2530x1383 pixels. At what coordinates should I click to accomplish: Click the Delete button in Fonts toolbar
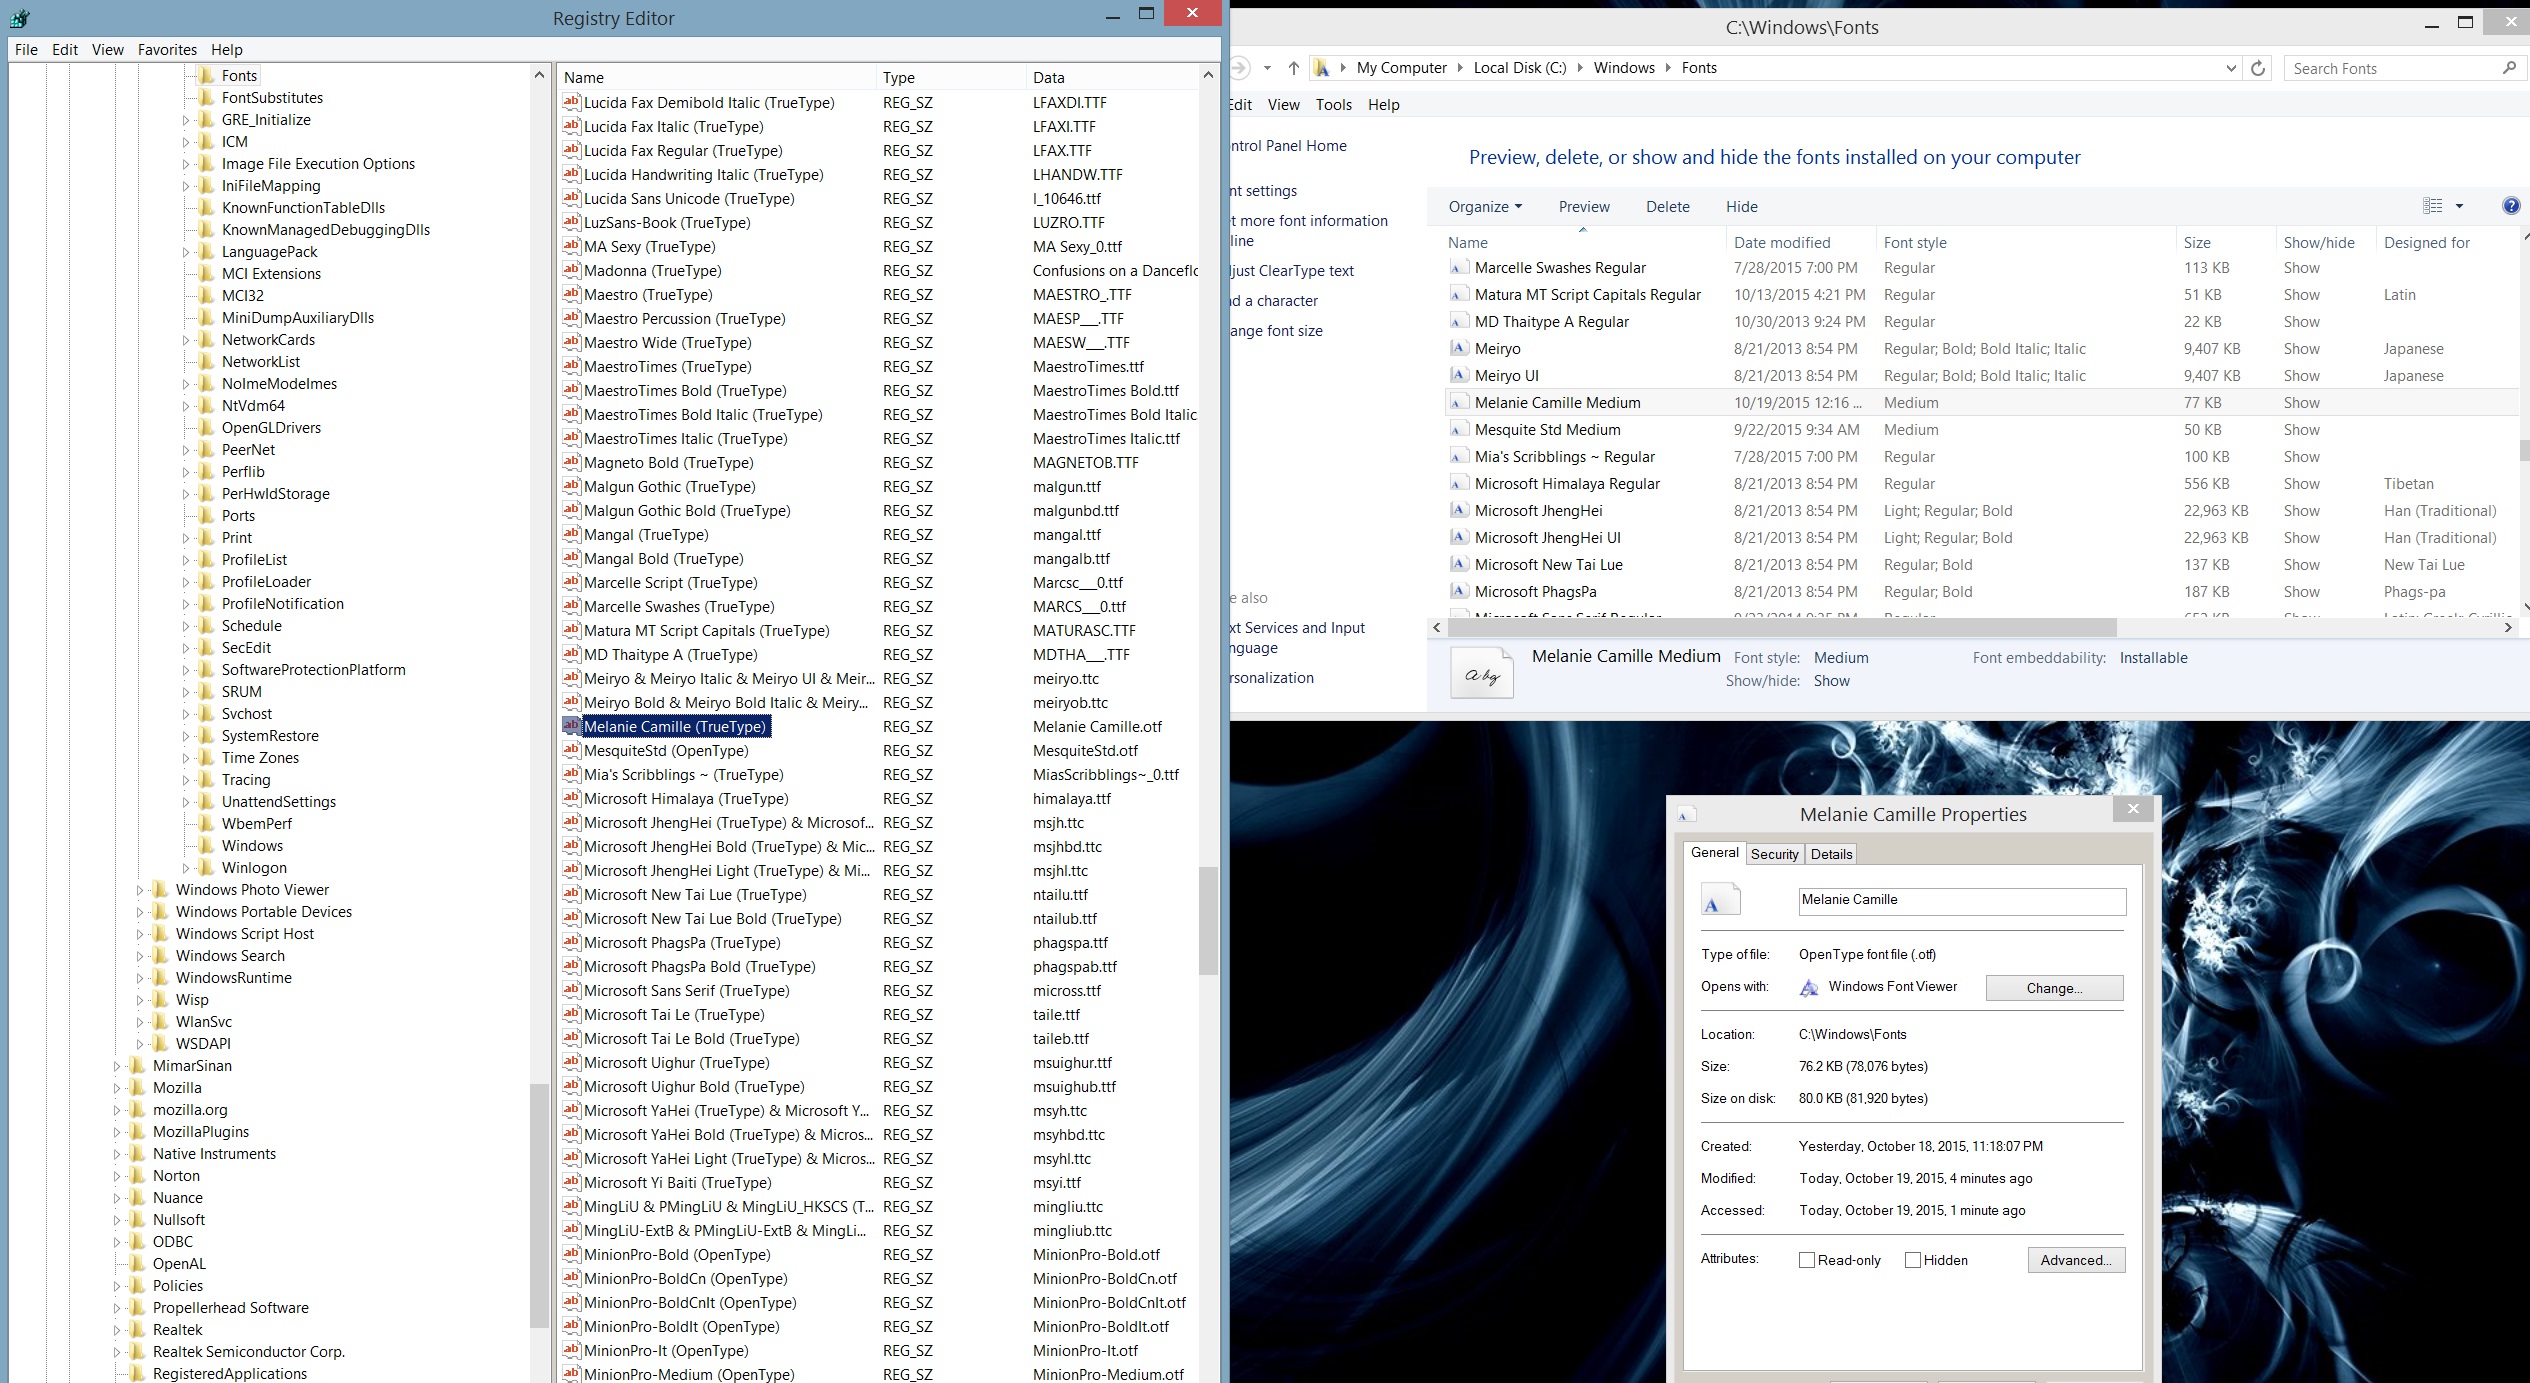coord(1668,206)
